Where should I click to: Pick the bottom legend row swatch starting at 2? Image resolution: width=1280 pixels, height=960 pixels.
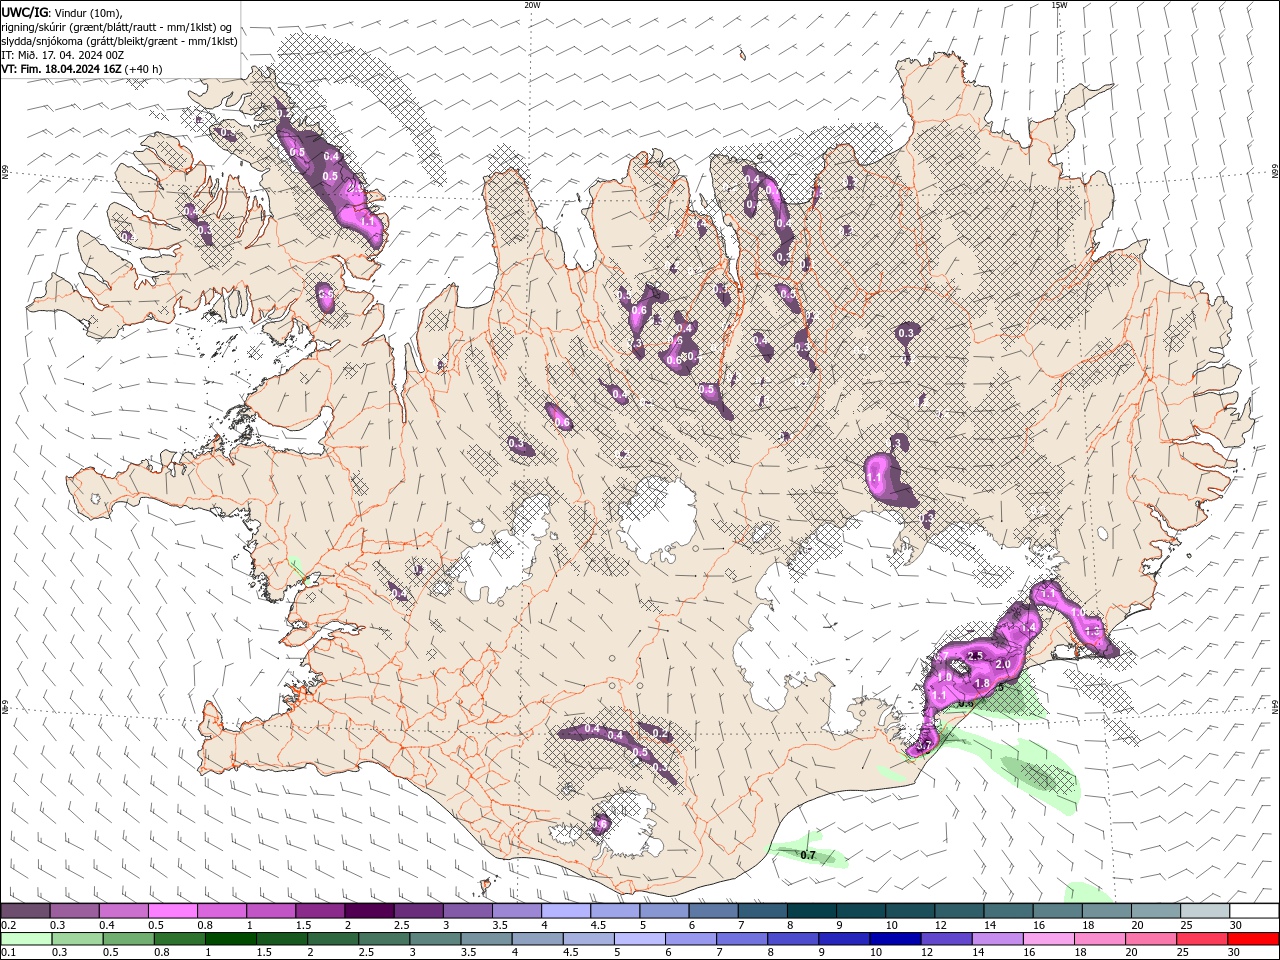333,939
